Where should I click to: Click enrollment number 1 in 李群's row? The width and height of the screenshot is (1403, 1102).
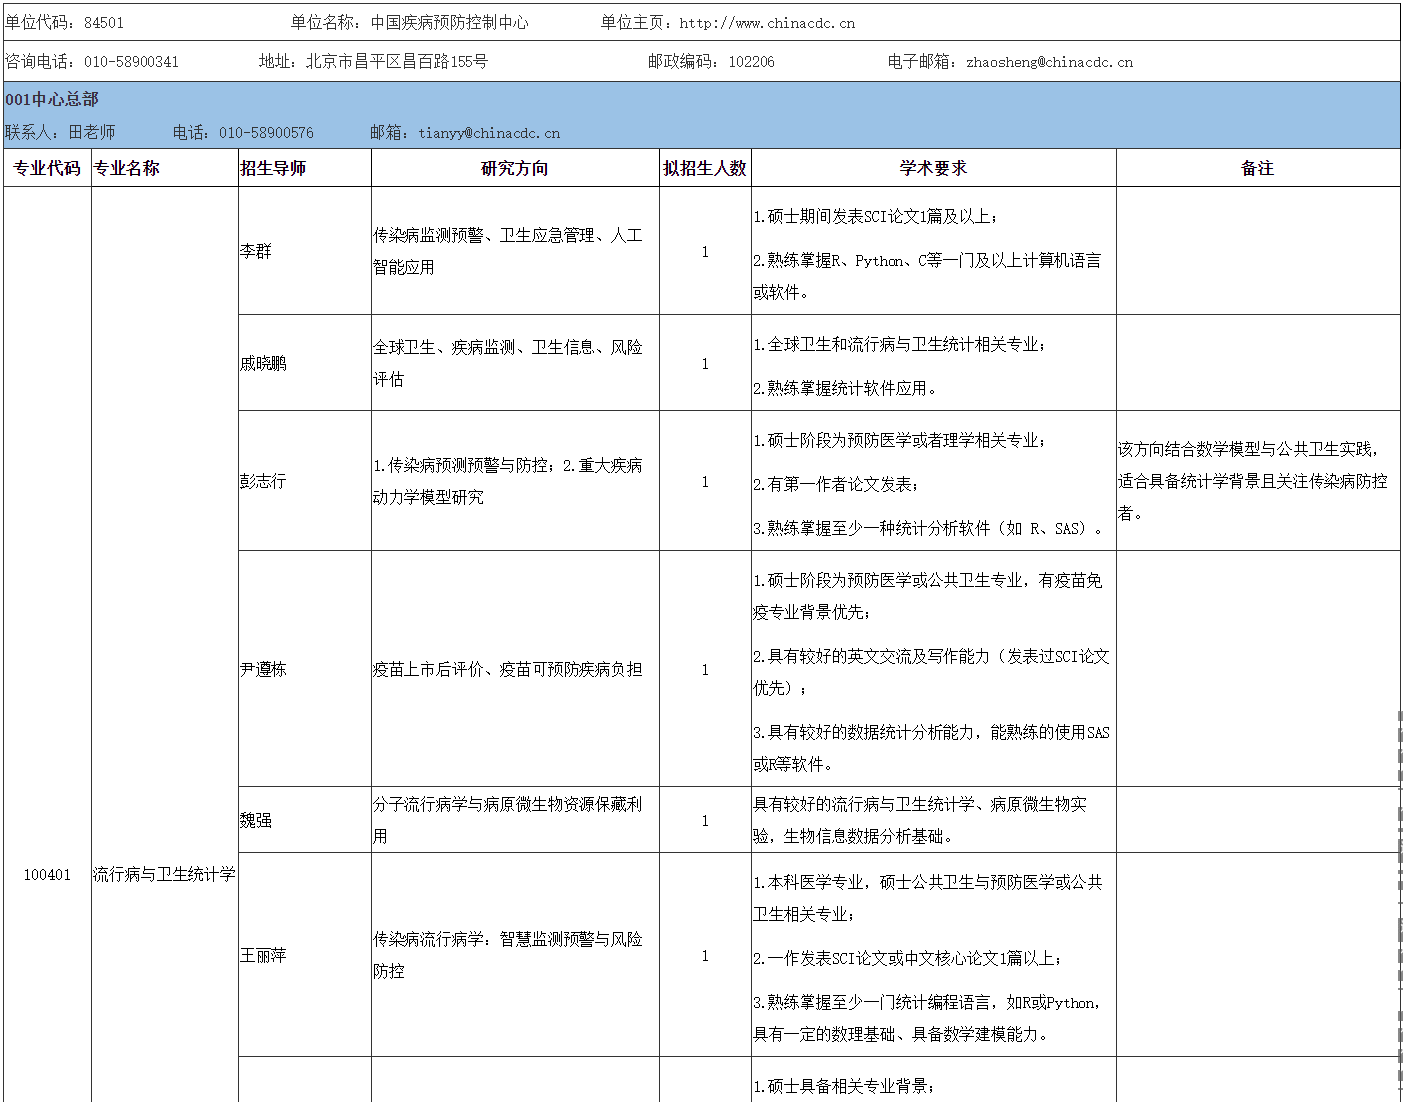705,252
